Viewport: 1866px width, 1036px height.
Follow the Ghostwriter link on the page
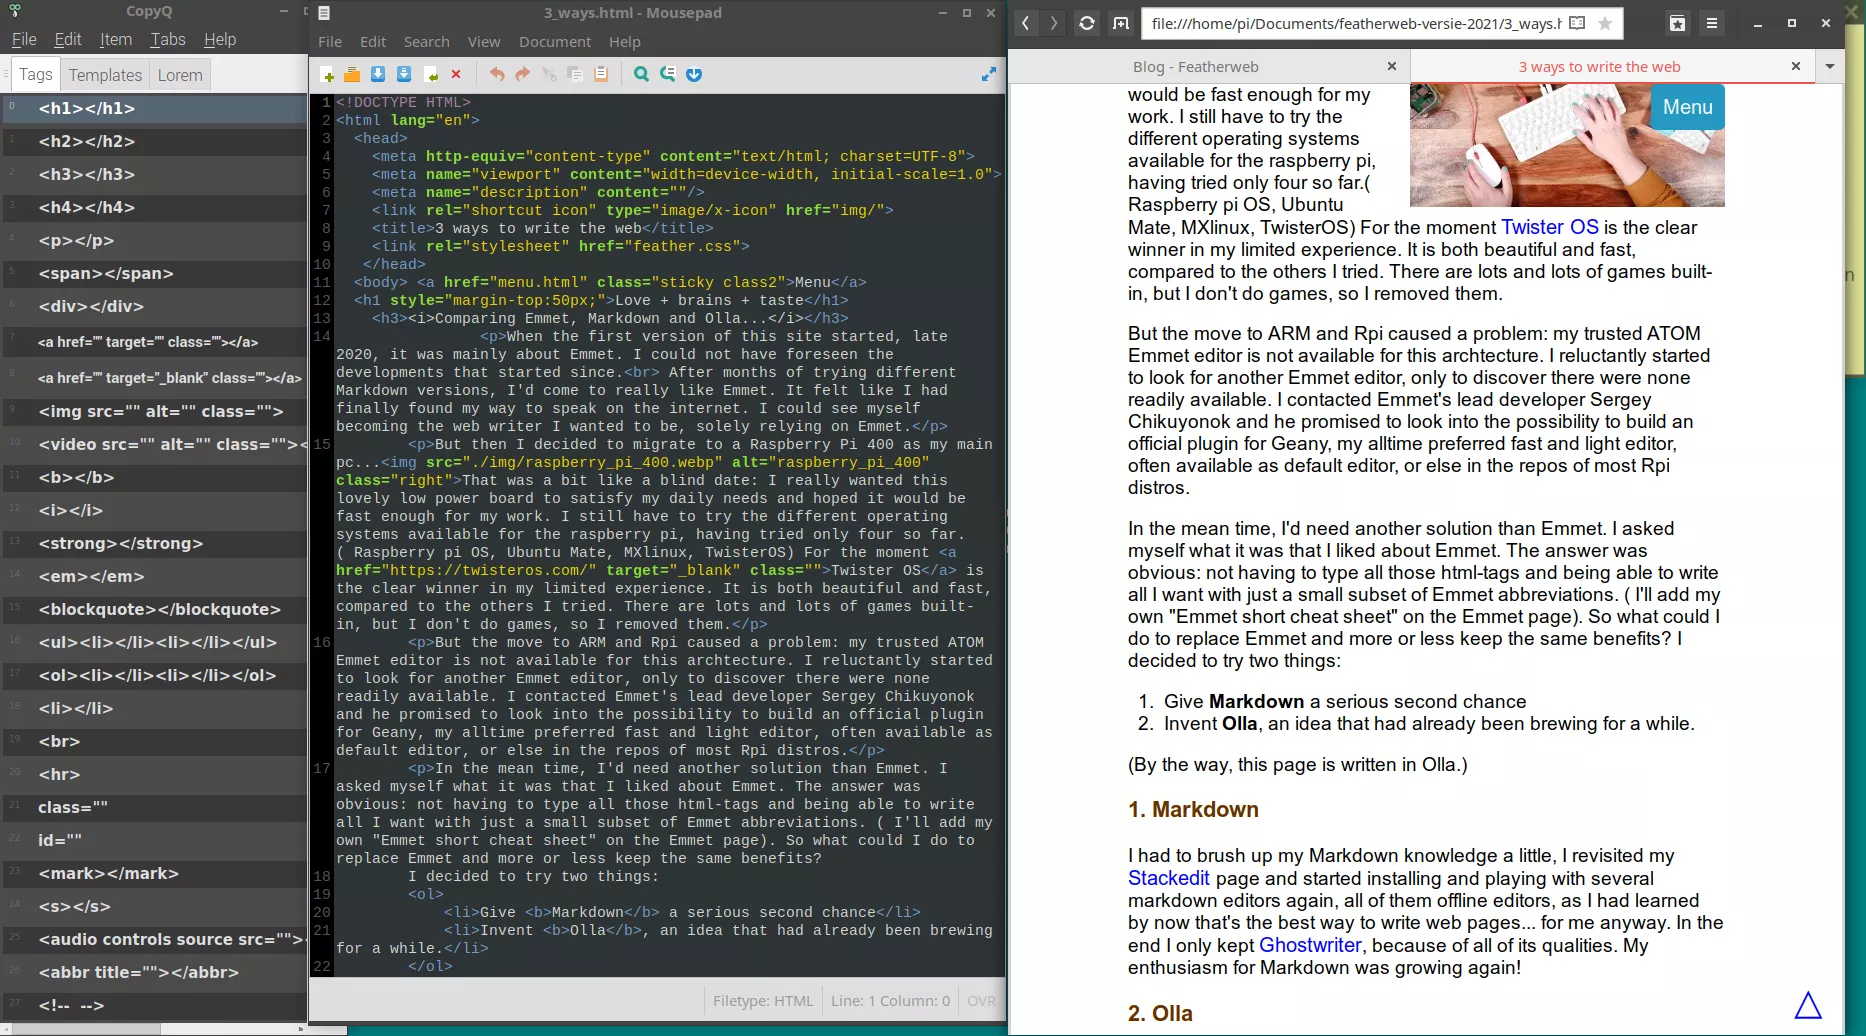(1310, 945)
